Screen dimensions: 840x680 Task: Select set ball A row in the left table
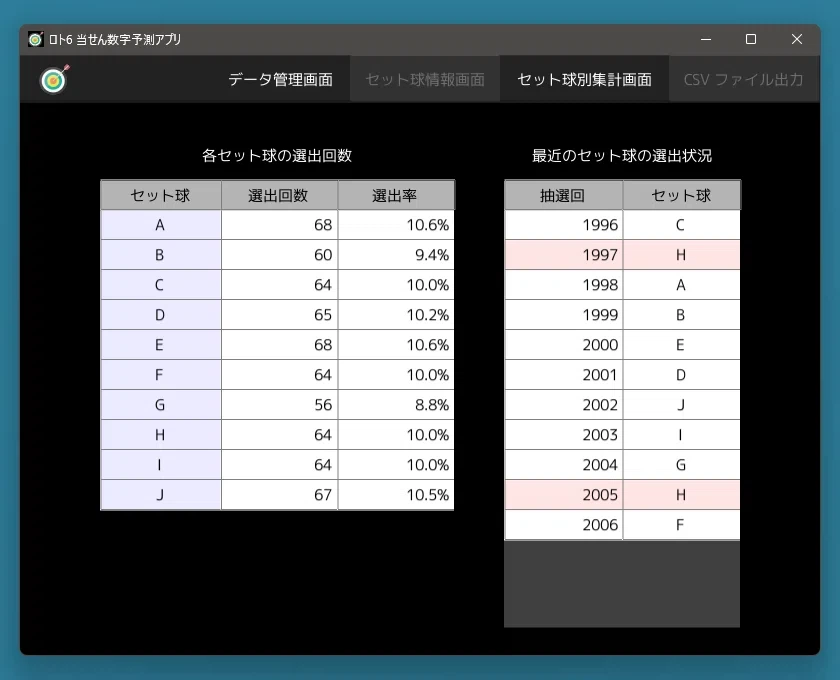point(278,225)
